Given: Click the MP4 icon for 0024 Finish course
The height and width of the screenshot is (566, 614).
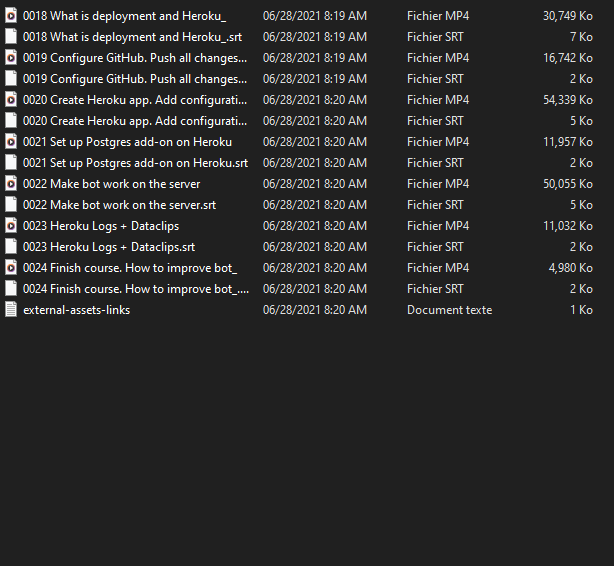Looking at the screenshot, I should coord(11,268).
